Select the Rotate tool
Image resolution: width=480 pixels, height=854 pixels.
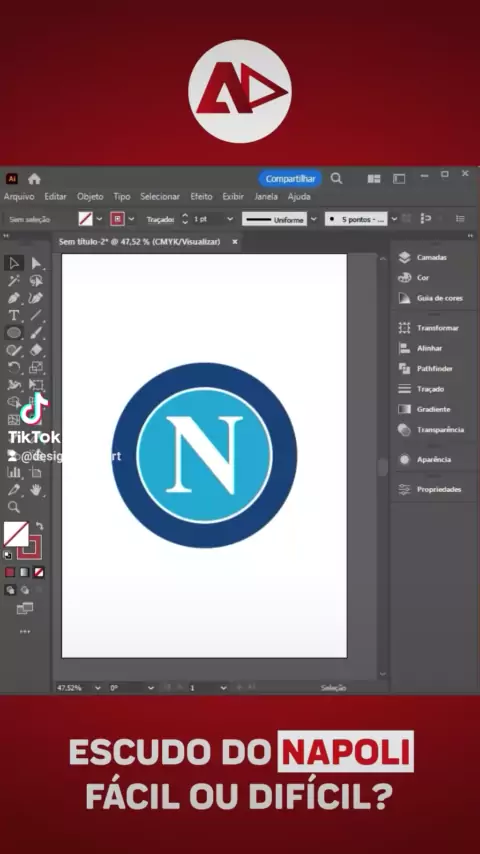click(x=14, y=368)
